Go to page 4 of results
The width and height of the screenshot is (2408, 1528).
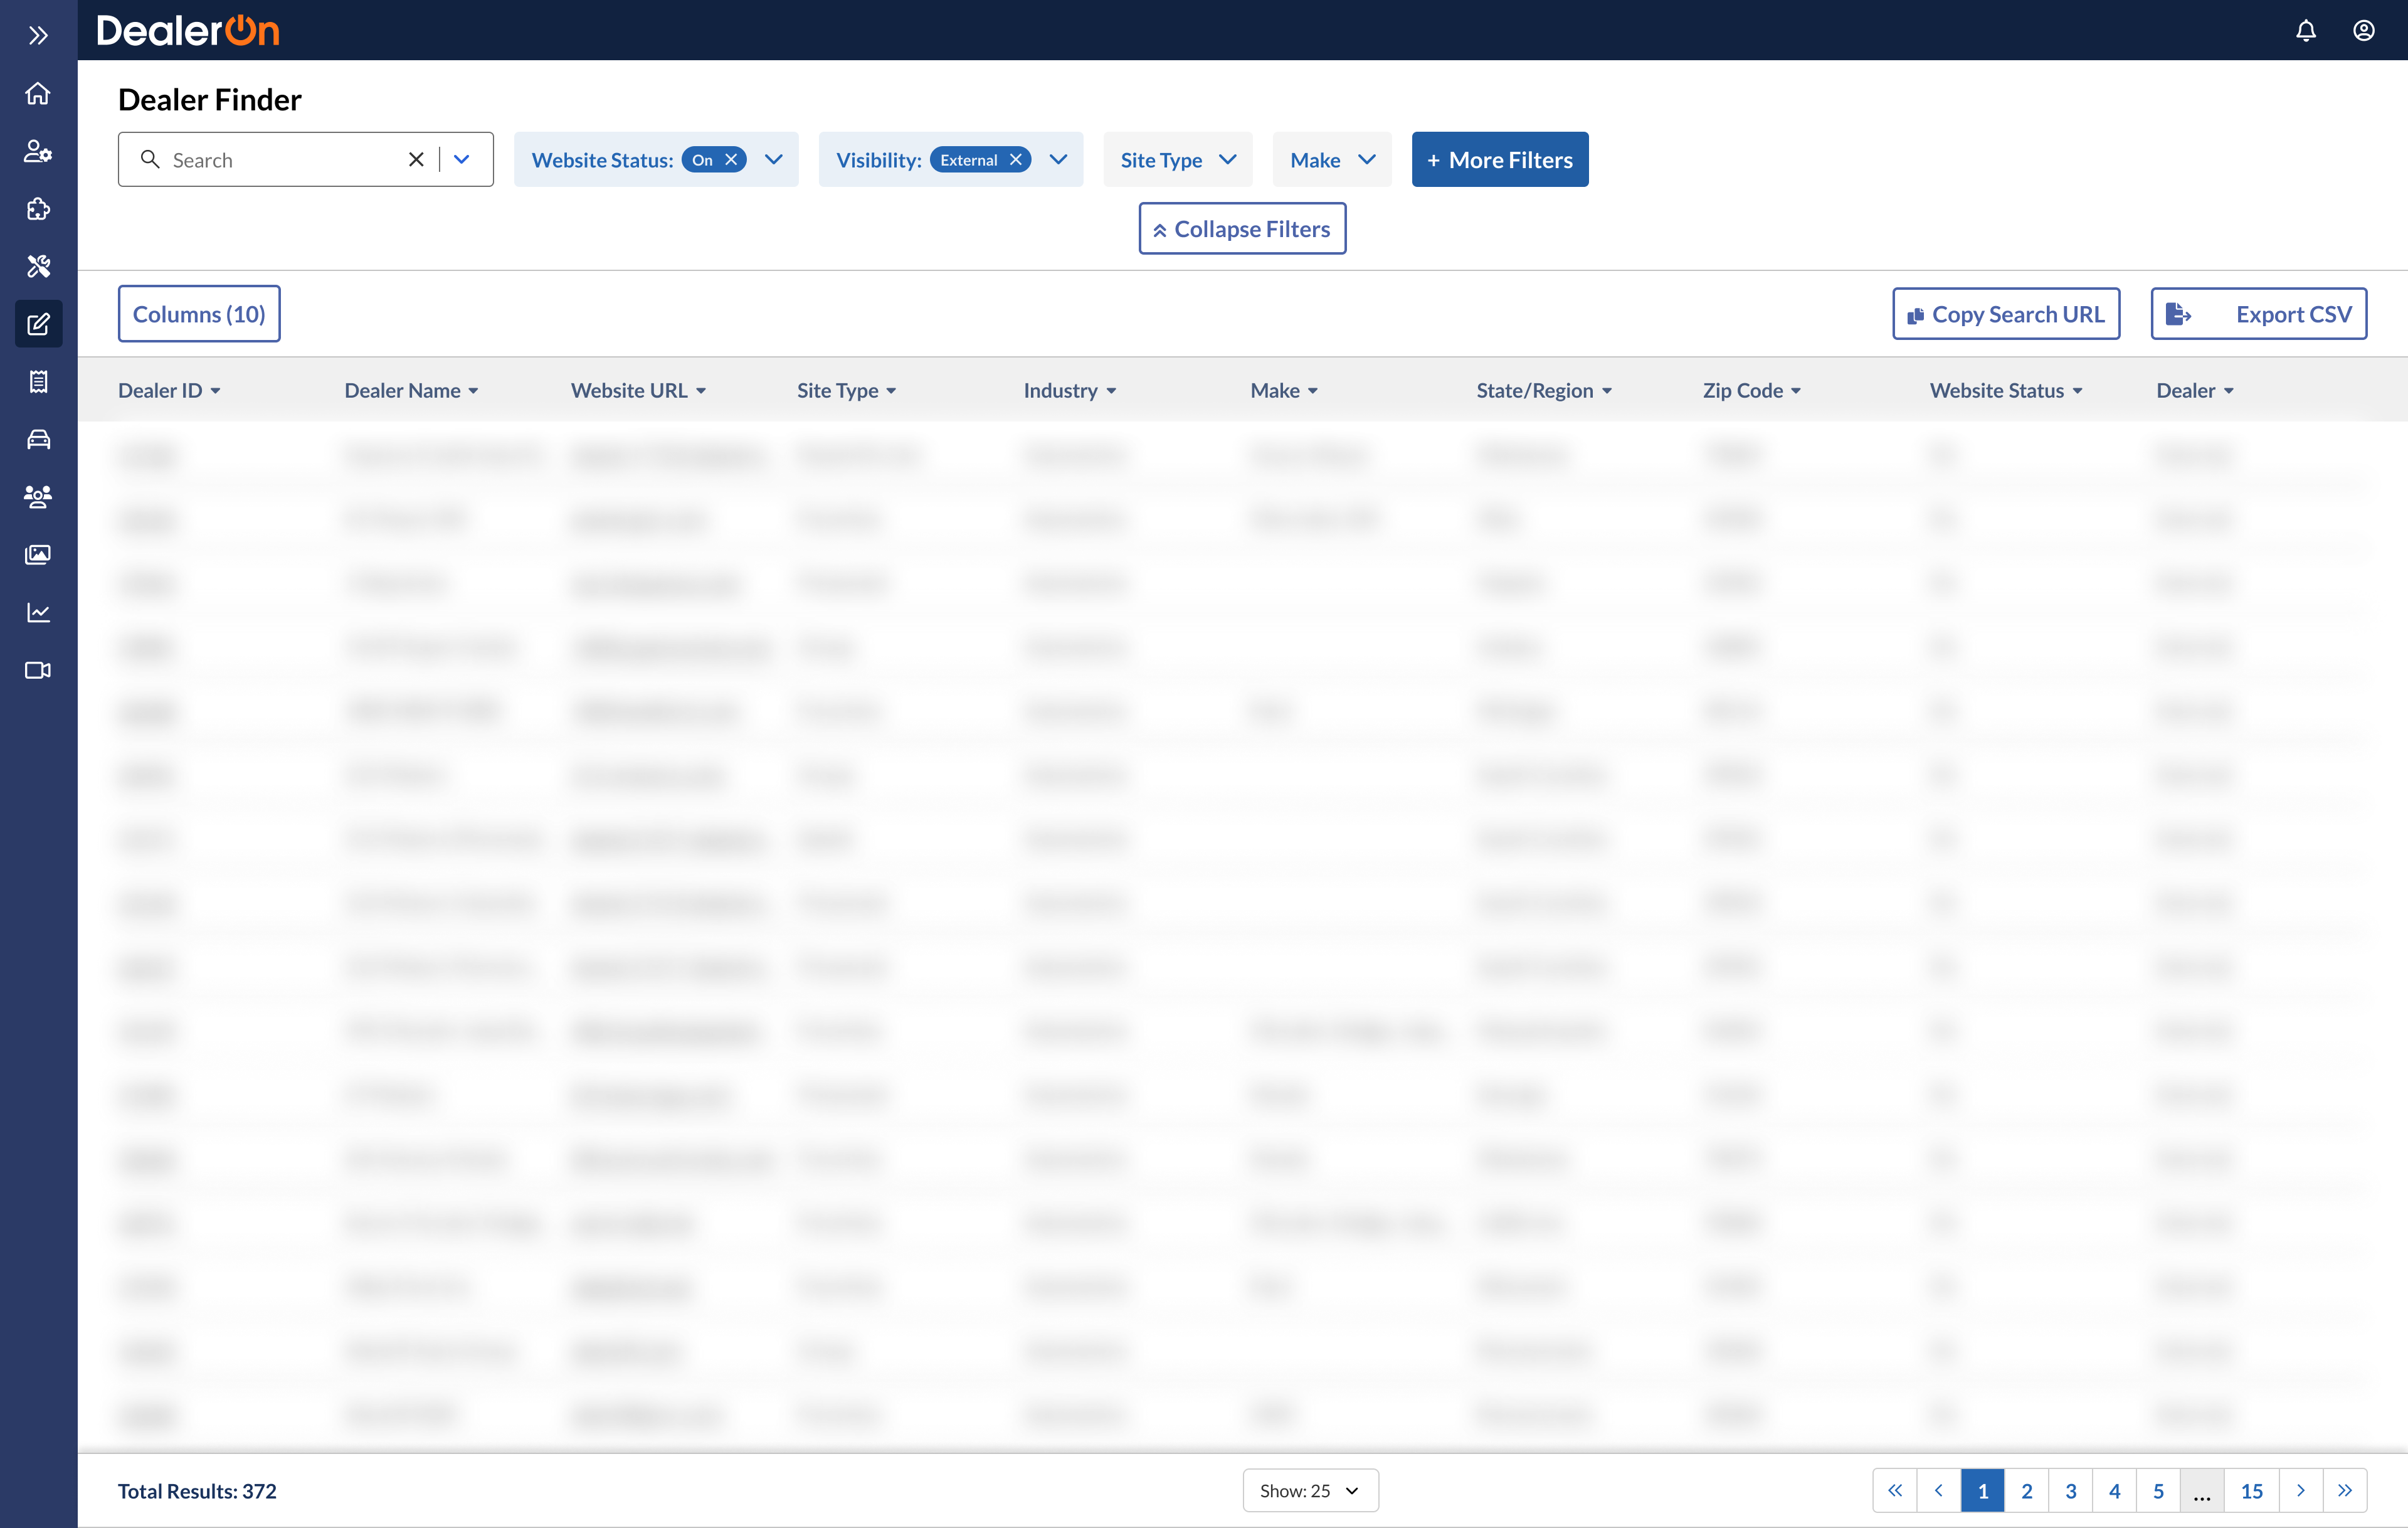(2115, 1490)
